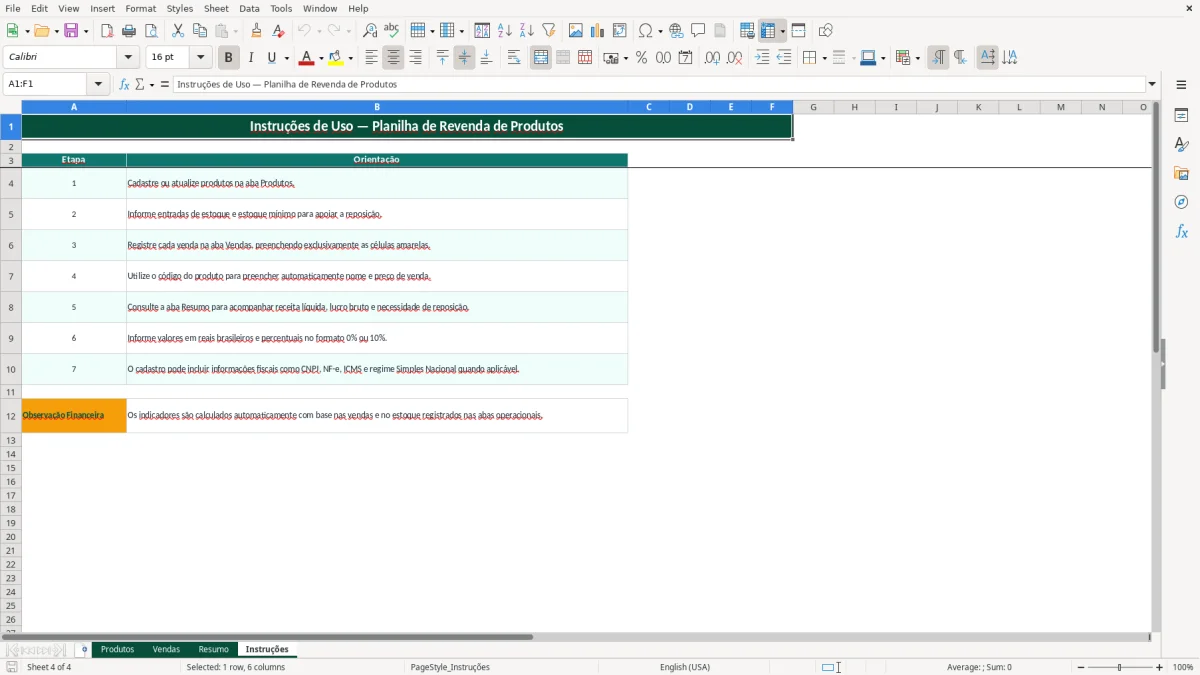Center the cell content vertically
Viewport: 1200px width, 675px height.
(x=464, y=58)
